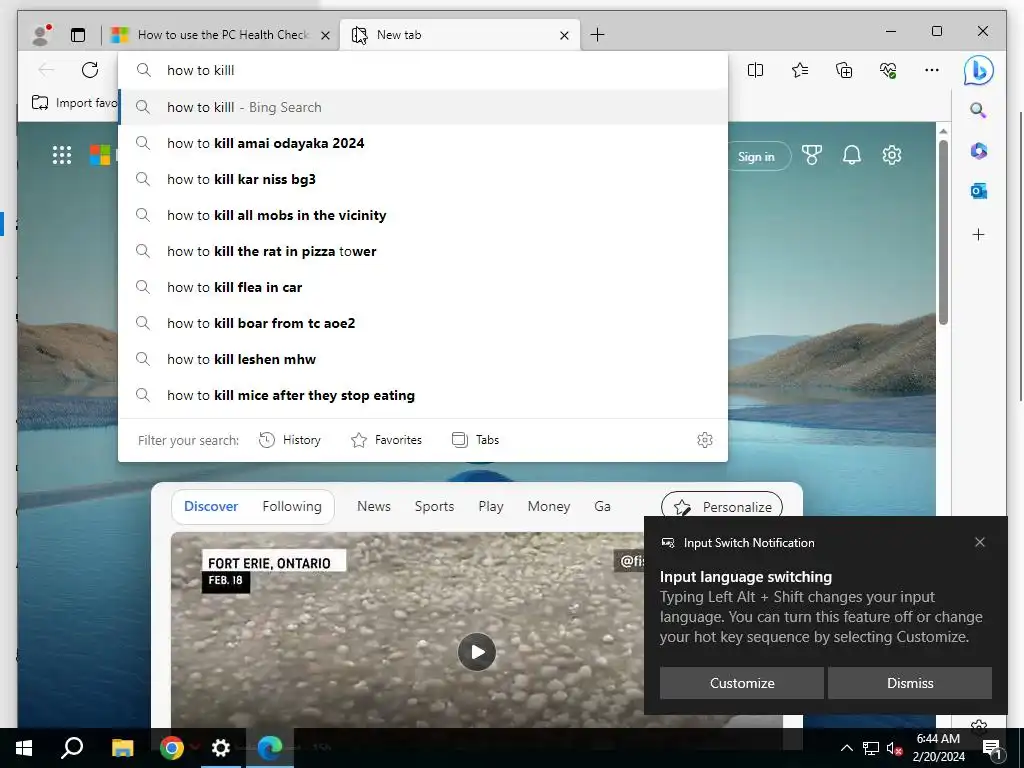Play the Fort Erie video
1024x768 pixels.
click(477, 652)
